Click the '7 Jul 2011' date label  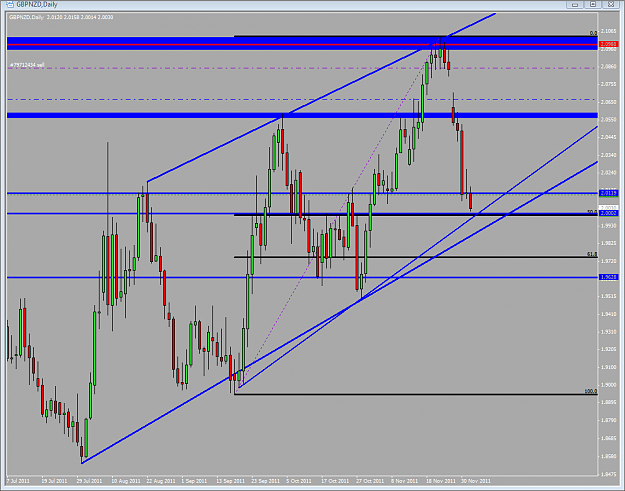coord(18,481)
